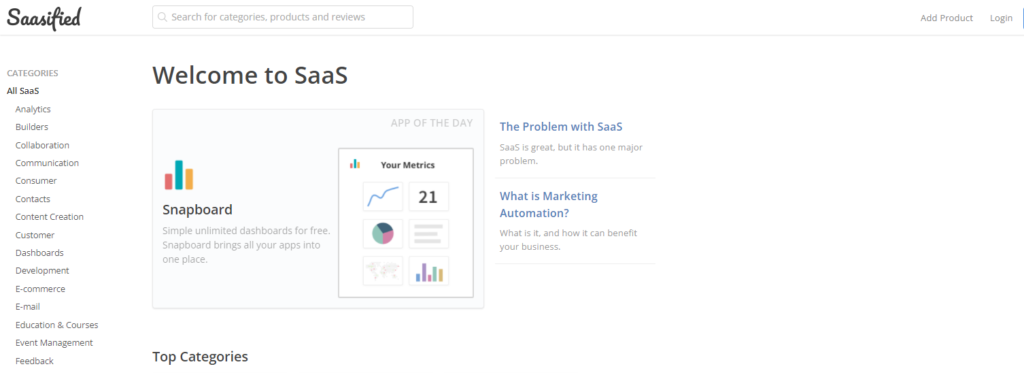Click small logo beside Your Metrics
The height and width of the screenshot is (373, 1024).
(x=355, y=164)
